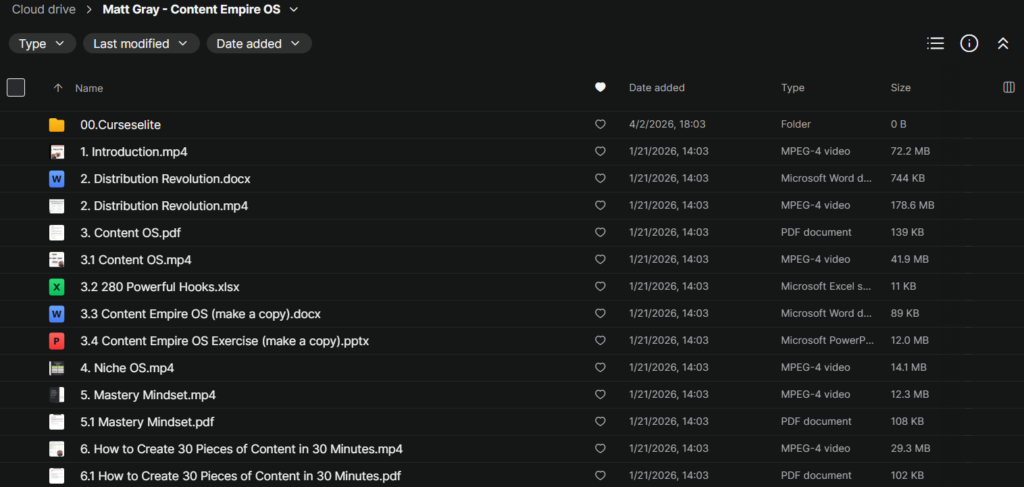Favorite the 1. Introduction.mp4 file
This screenshot has width=1024, height=487.
[x=600, y=152]
